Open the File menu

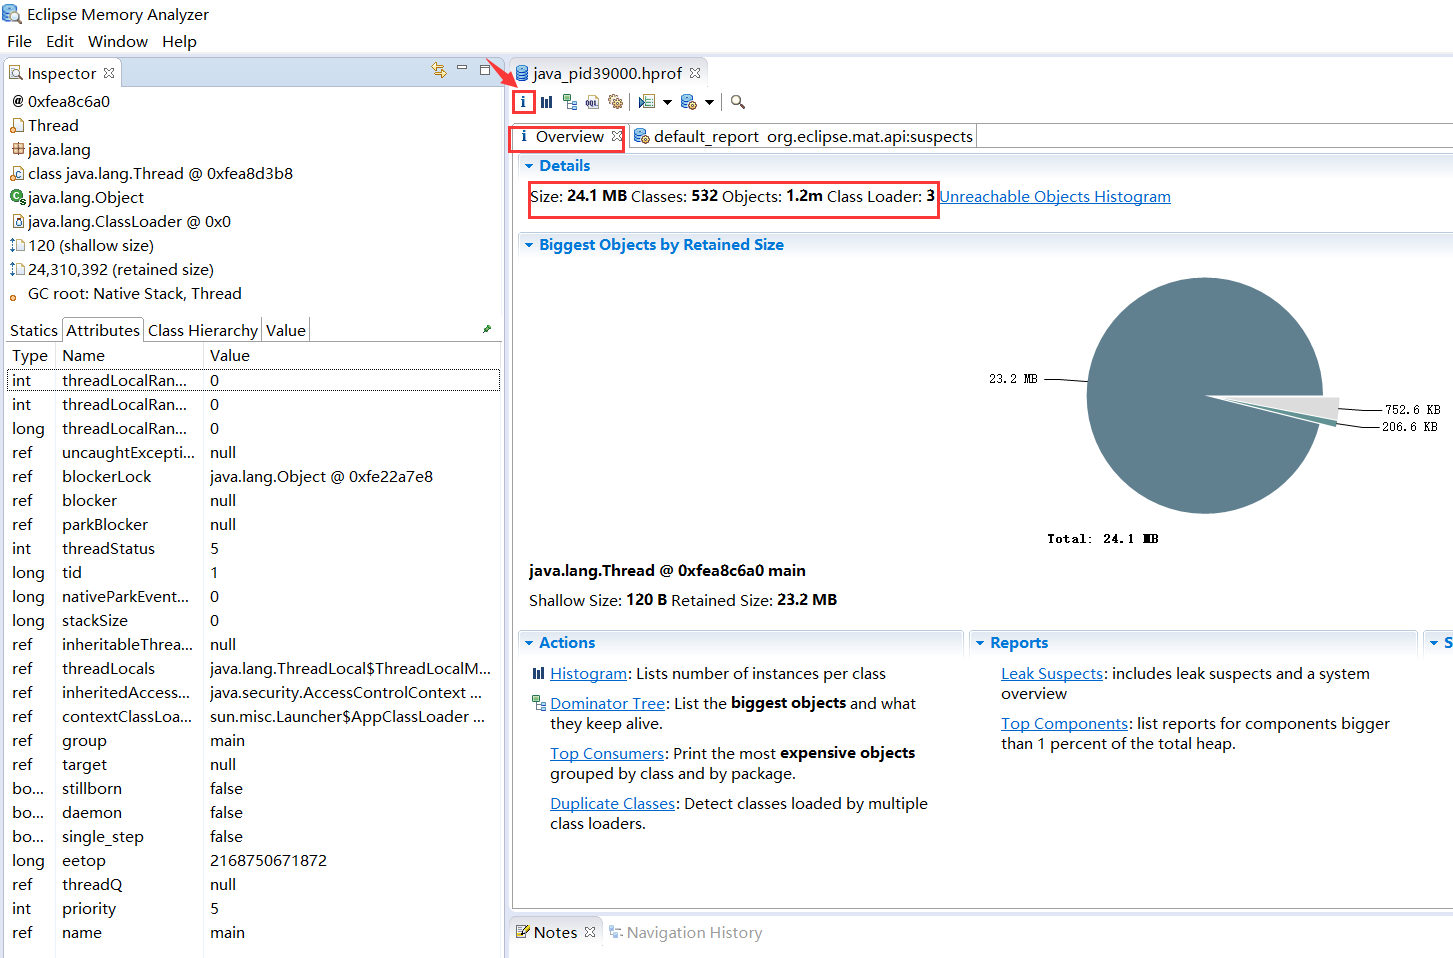click(x=19, y=41)
